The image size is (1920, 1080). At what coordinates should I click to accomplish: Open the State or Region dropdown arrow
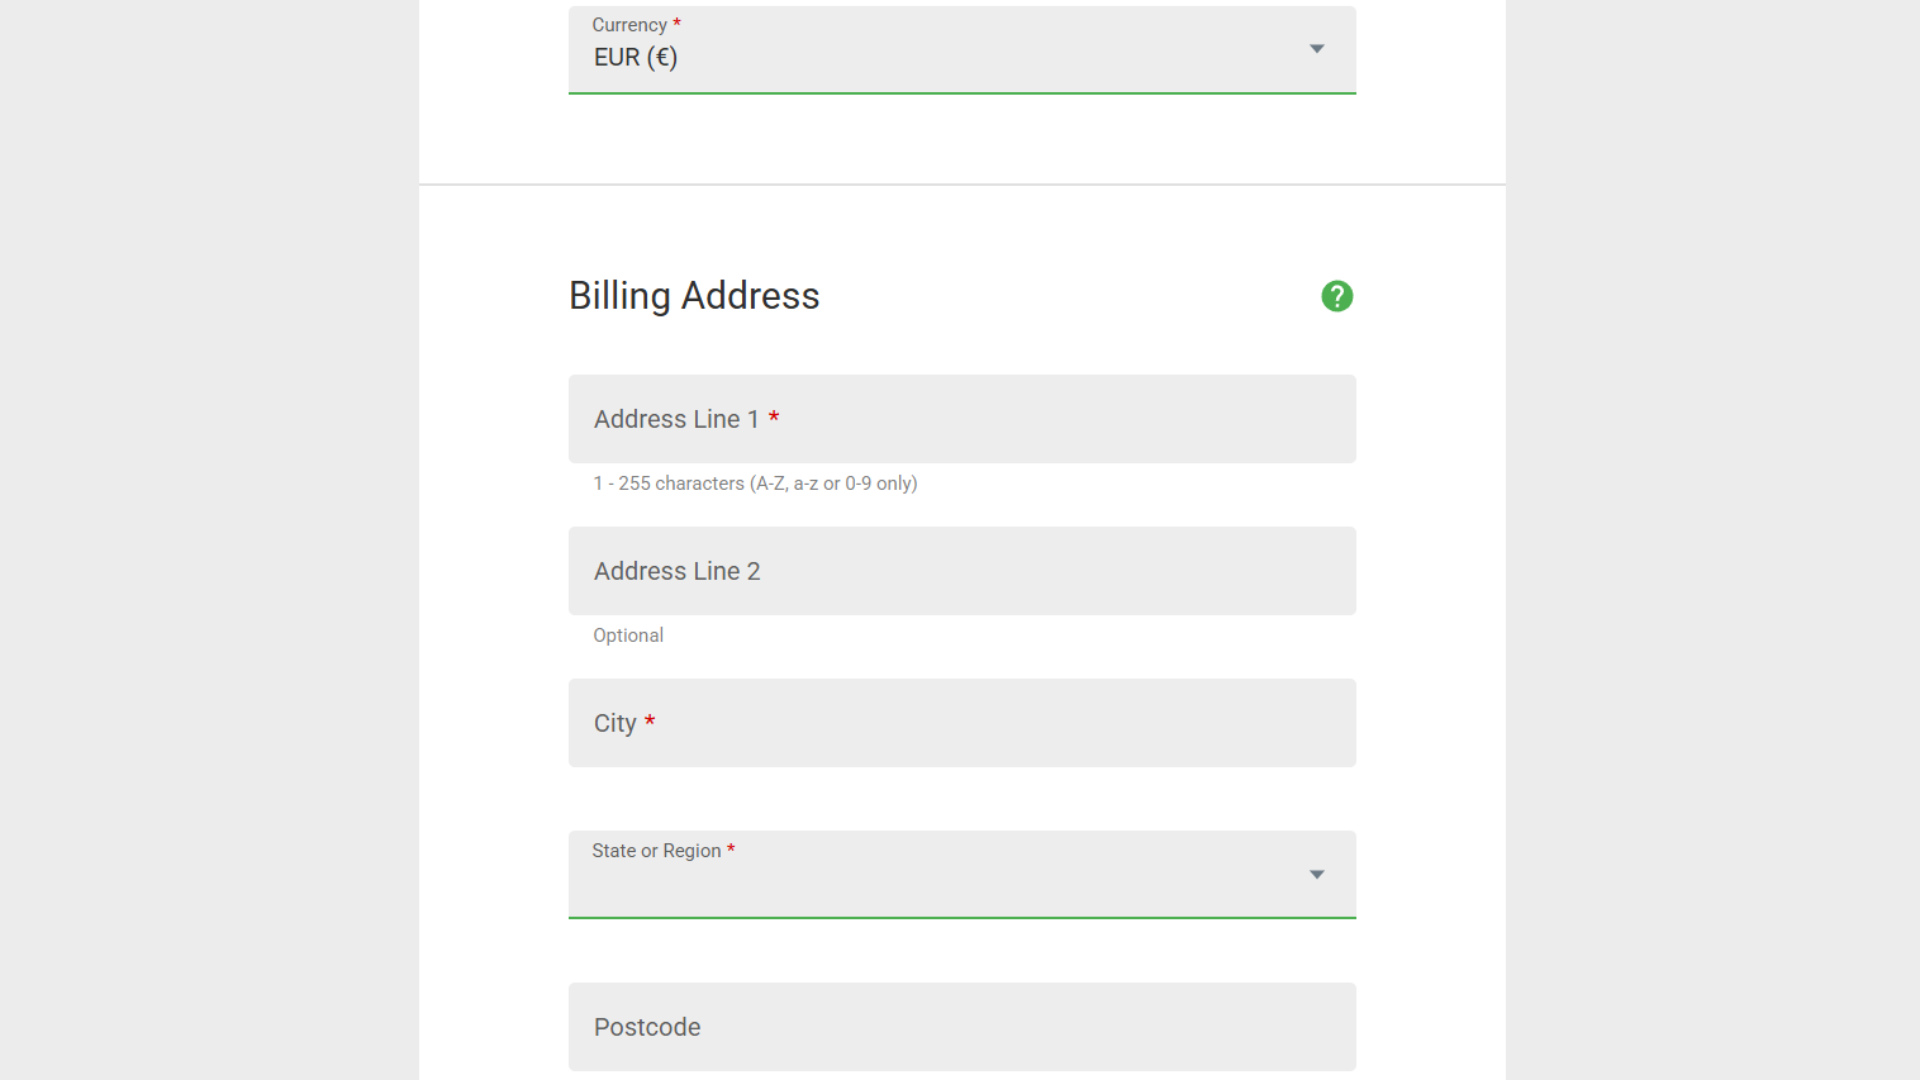(x=1317, y=874)
